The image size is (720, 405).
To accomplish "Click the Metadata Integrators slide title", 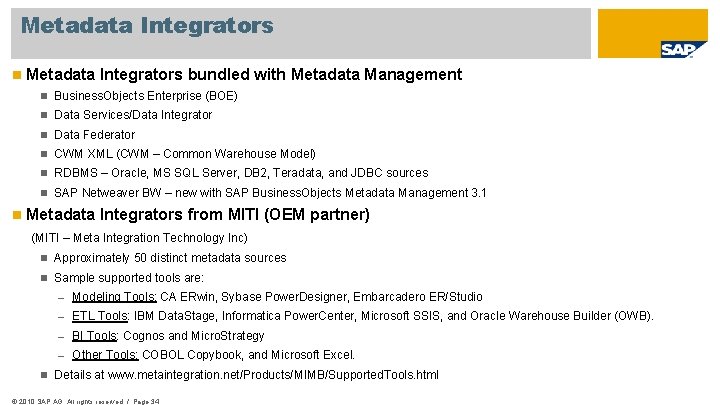I will point(146,25).
